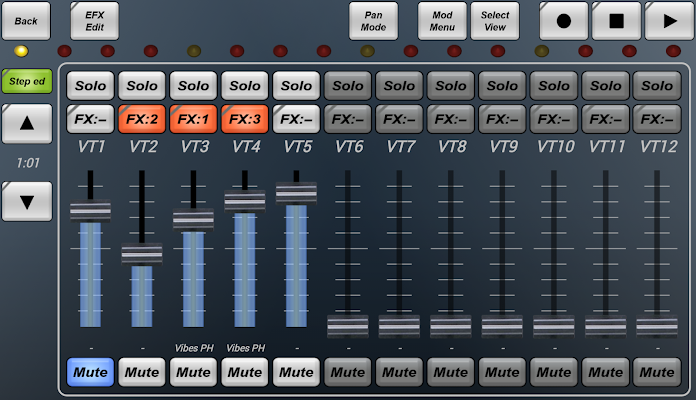The width and height of the screenshot is (696, 400).
Task: Start recording with the Record button
Action: click(564, 21)
